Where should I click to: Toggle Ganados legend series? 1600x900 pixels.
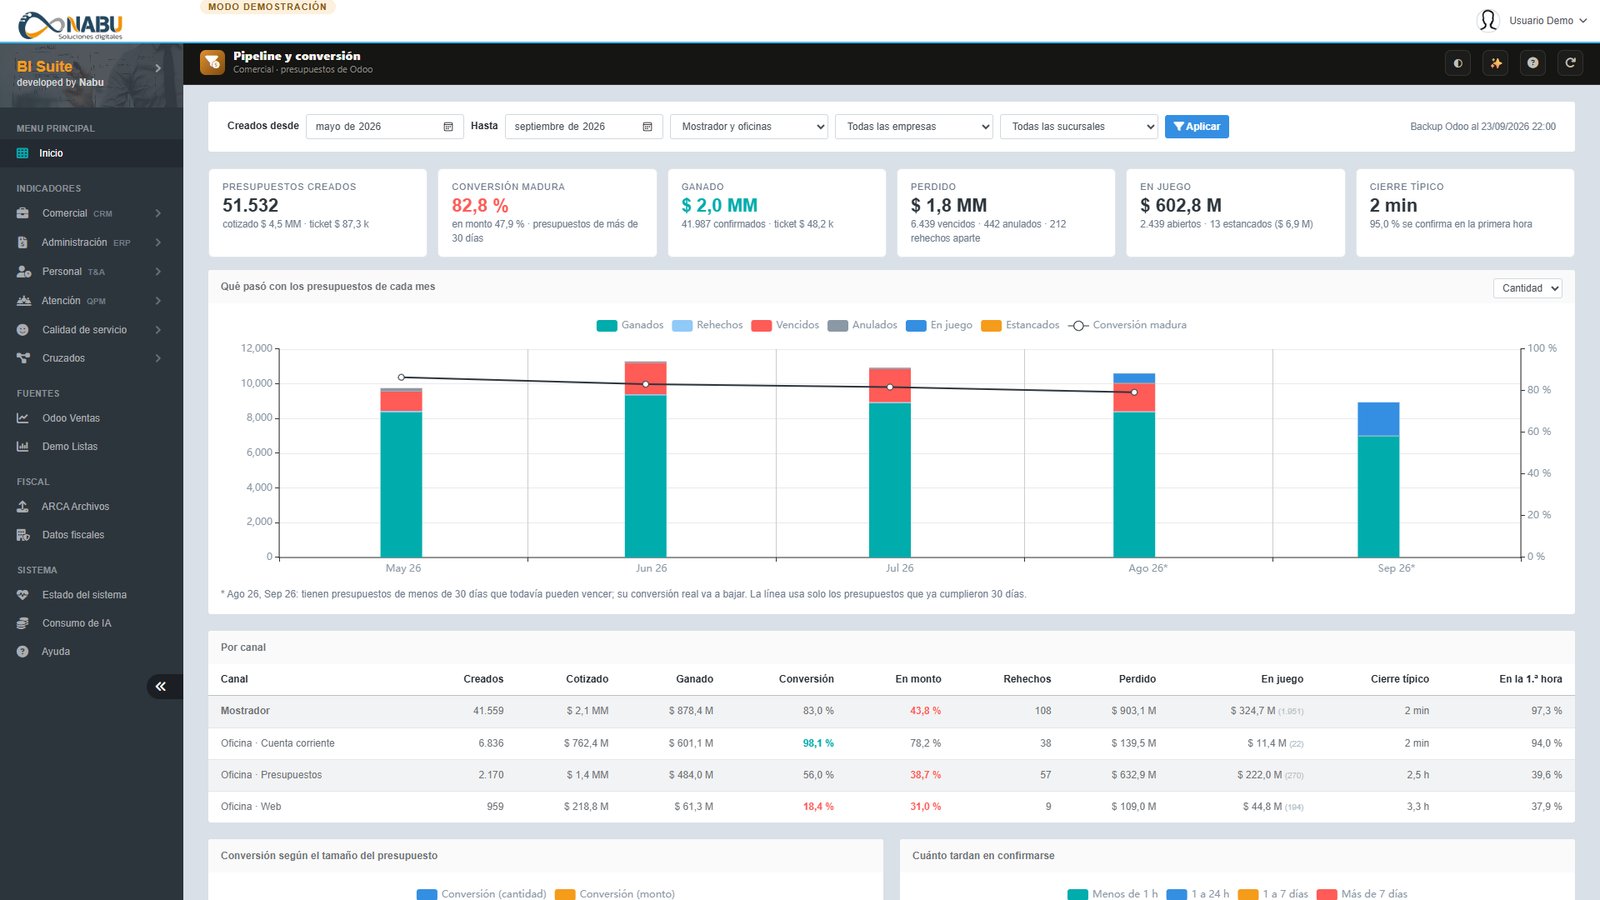coord(630,325)
